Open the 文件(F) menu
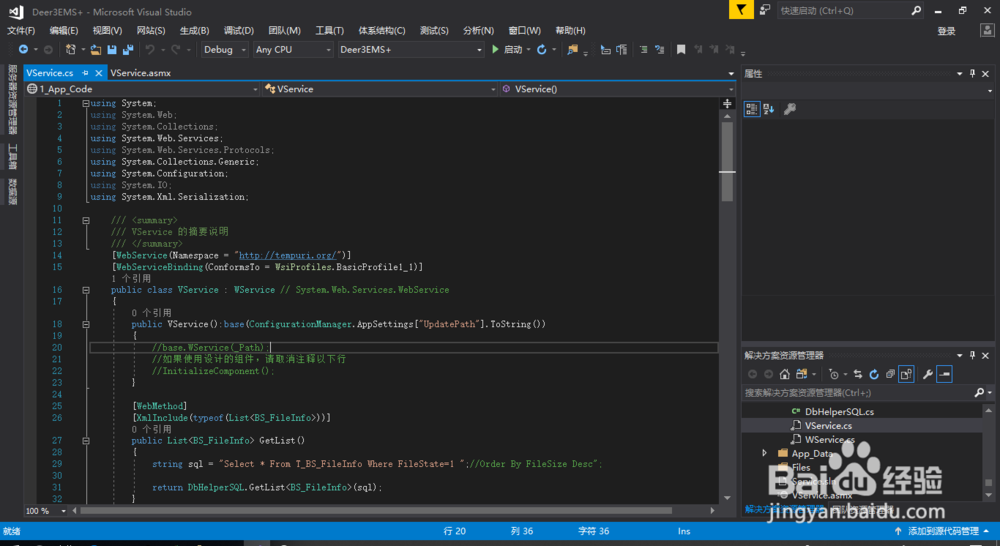The image size is (1000, 546). click(21, 31)
